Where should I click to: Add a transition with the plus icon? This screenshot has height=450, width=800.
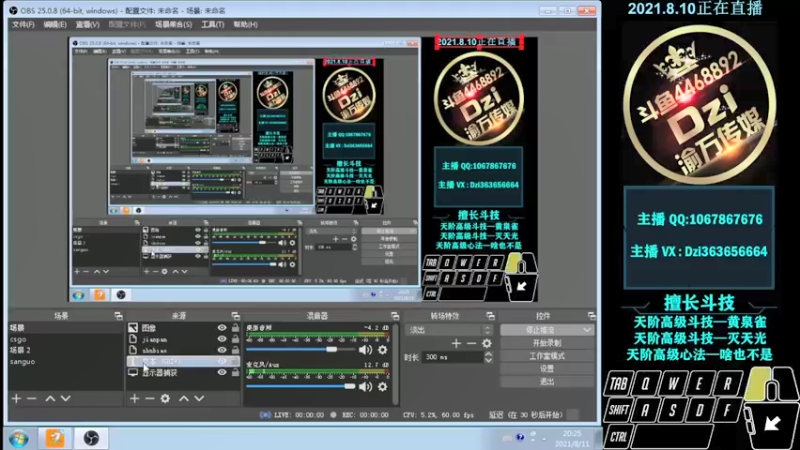(x=456, y=343)
